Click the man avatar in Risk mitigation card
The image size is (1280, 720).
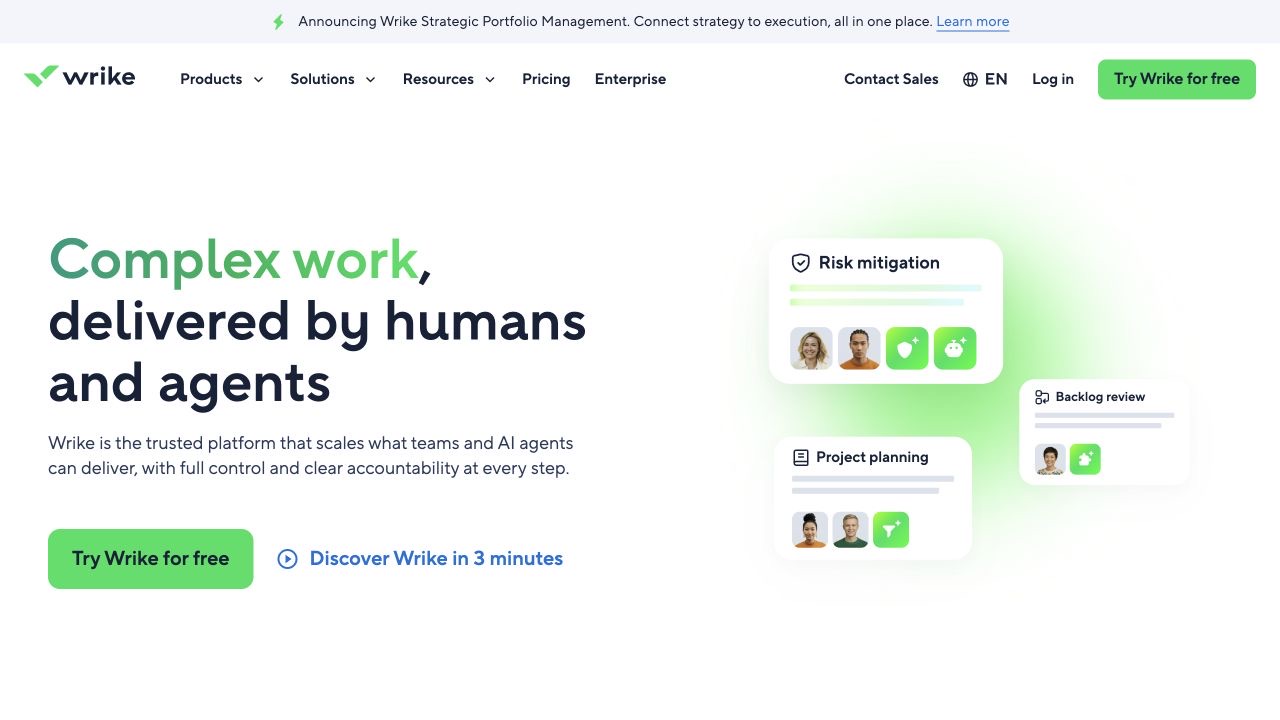(x=859, y=349)
